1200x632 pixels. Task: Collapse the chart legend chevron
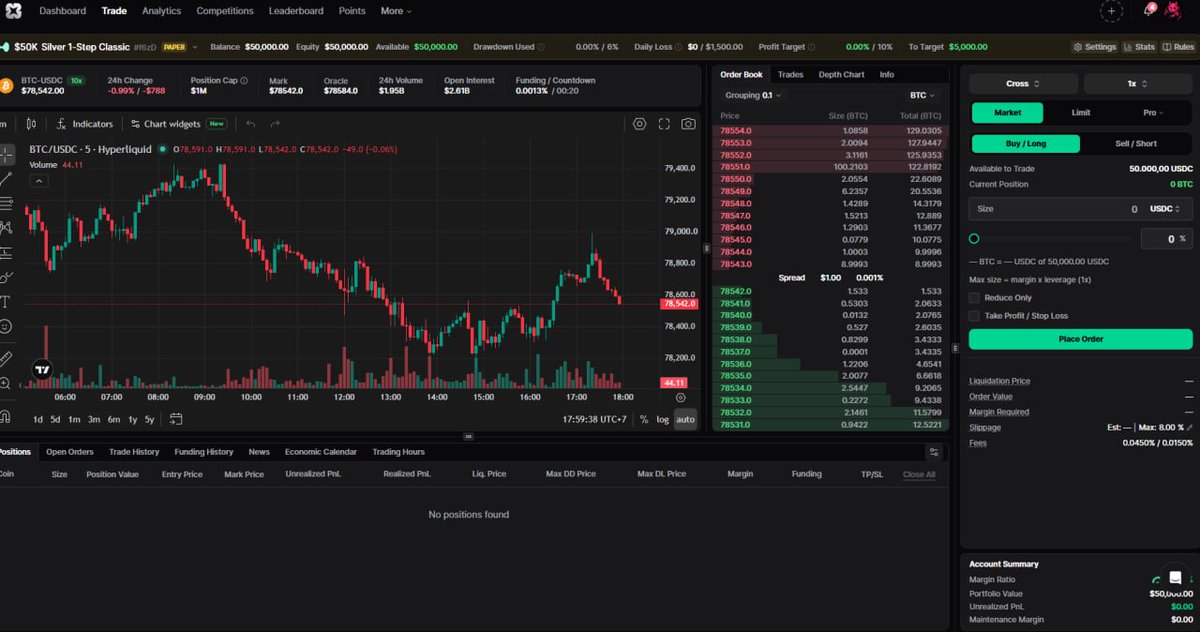point(38,181)
